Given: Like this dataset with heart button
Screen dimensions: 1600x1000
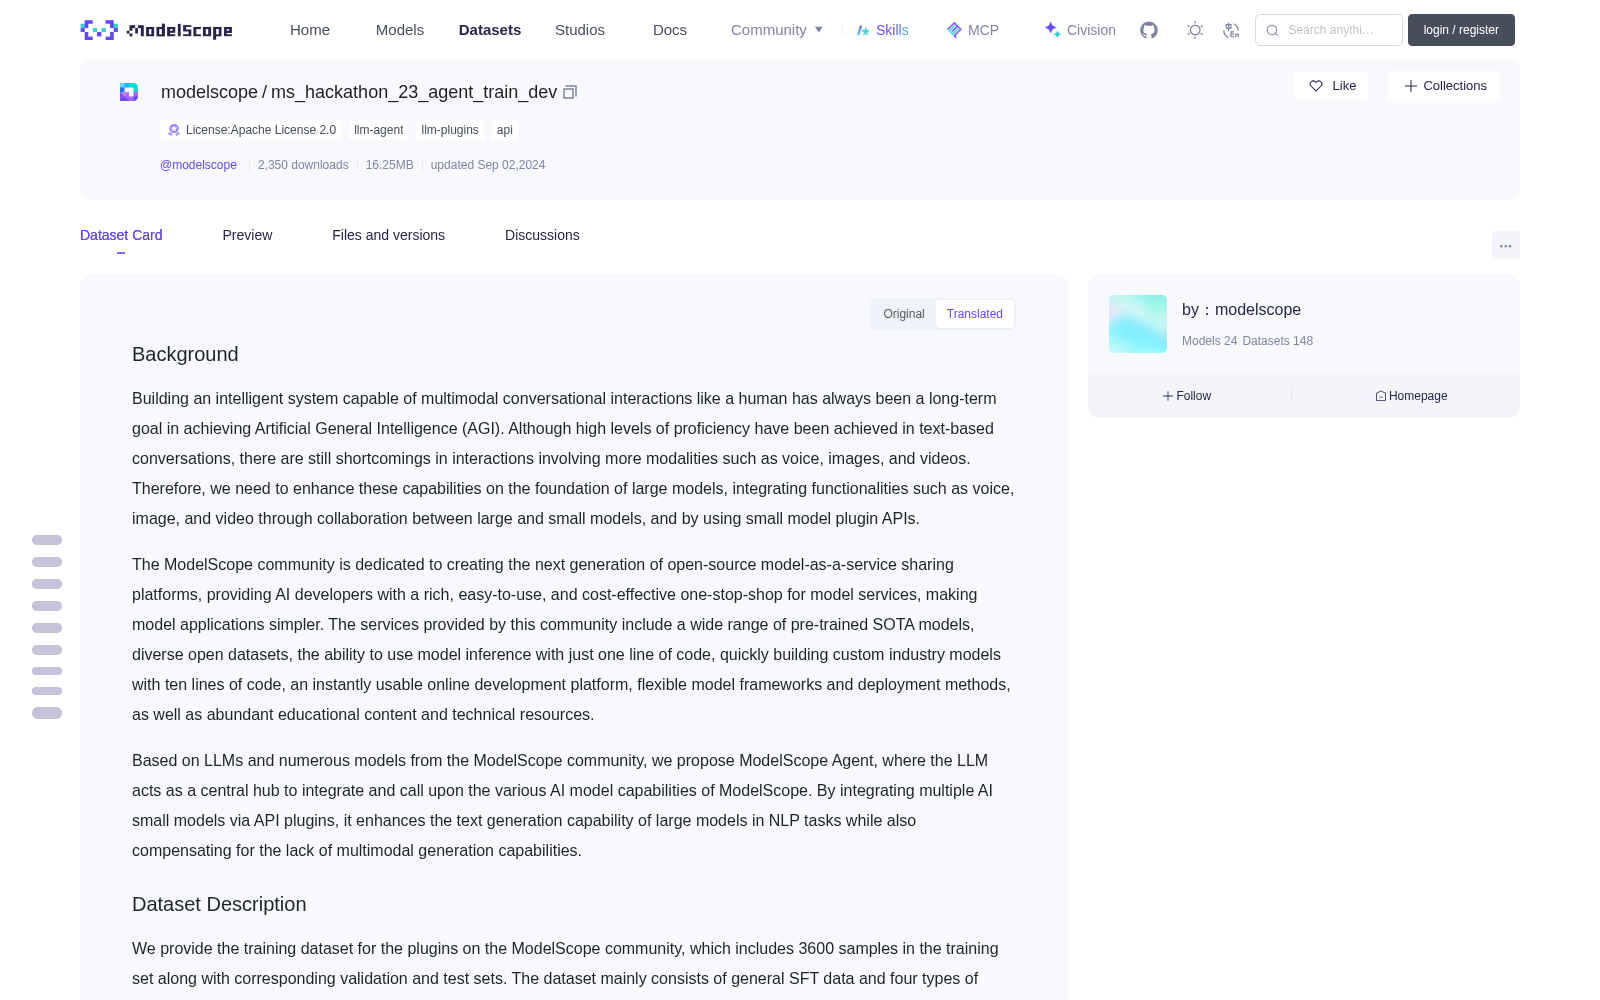Looking at the screenshot, I should pos(1331,86).
